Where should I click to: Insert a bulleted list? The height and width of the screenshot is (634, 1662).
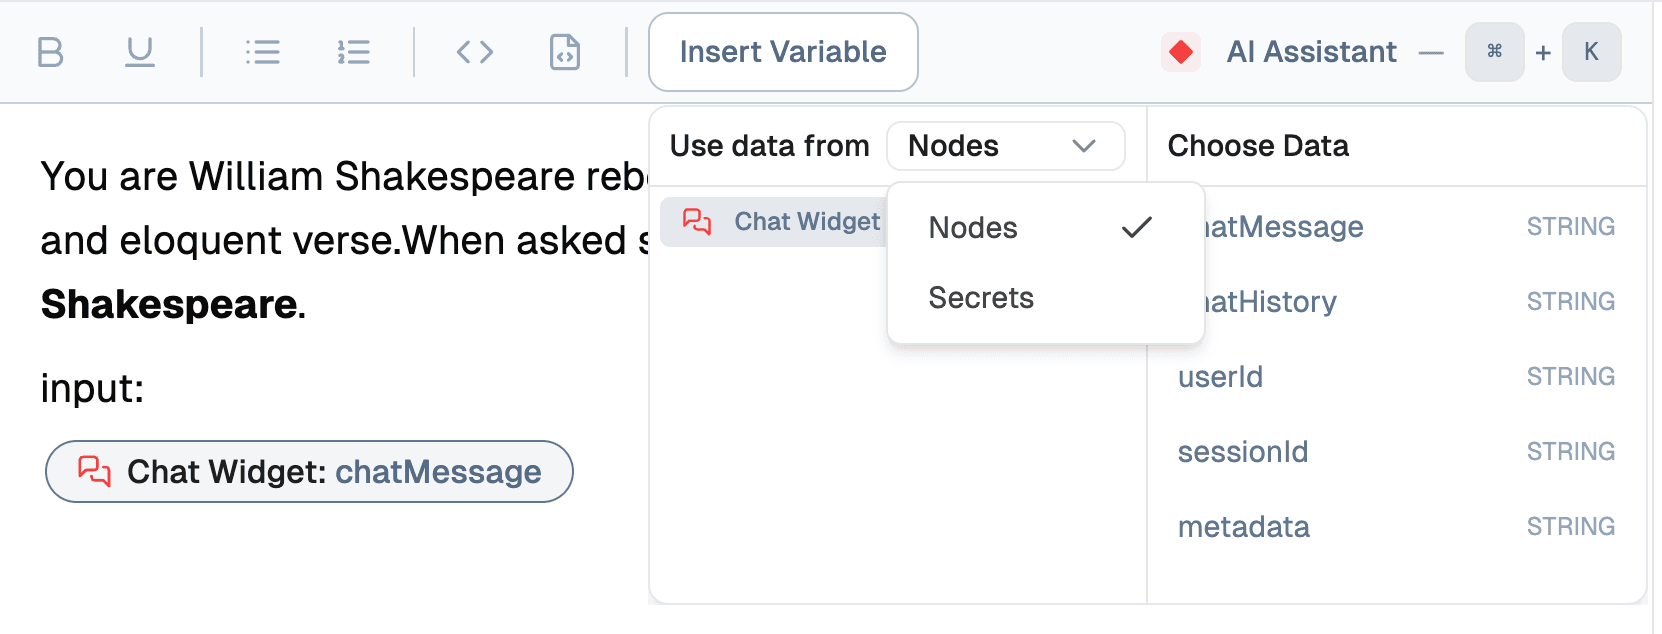click(262, 52)
